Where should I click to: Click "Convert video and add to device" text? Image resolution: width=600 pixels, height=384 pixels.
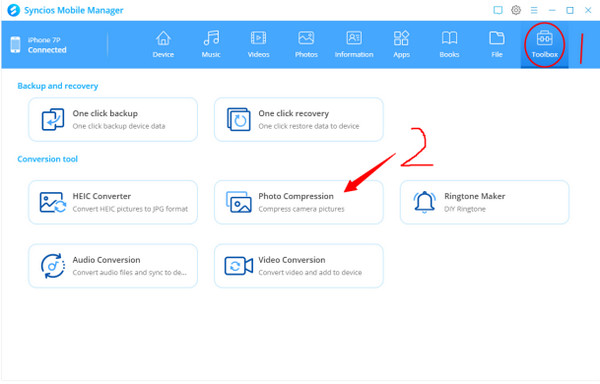310,273
